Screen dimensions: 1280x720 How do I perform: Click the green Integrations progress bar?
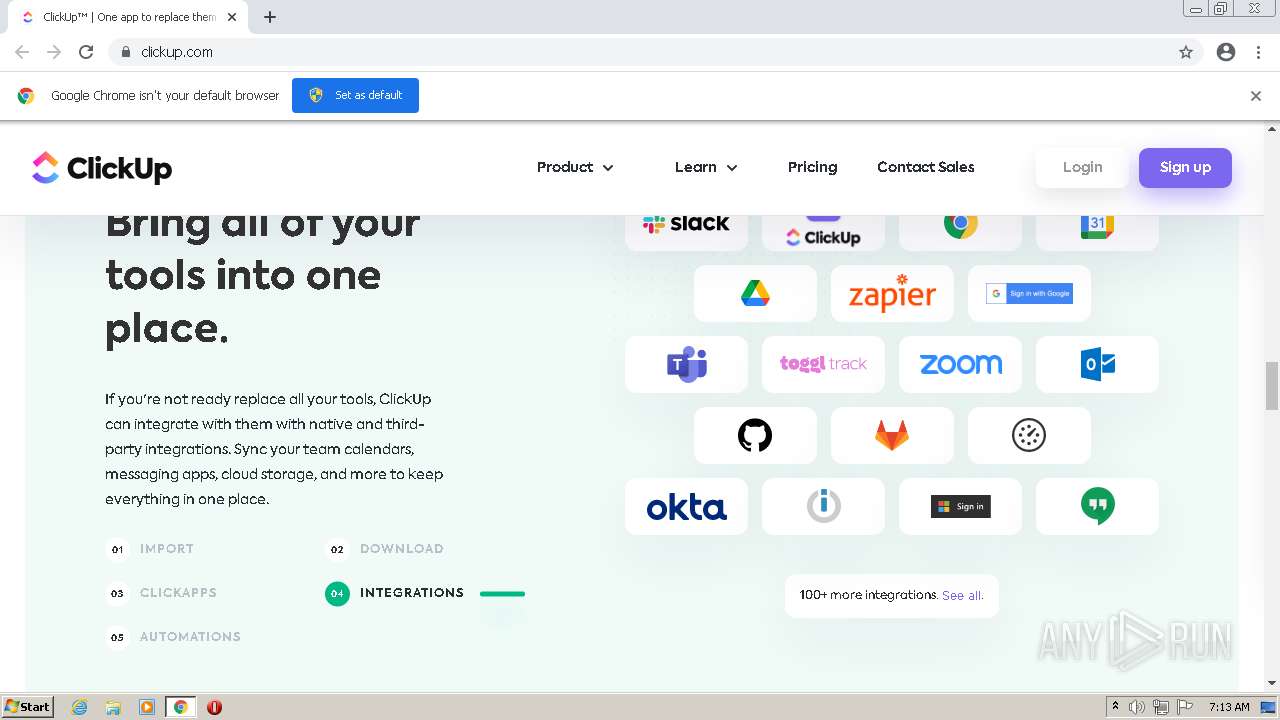point(502,594)
